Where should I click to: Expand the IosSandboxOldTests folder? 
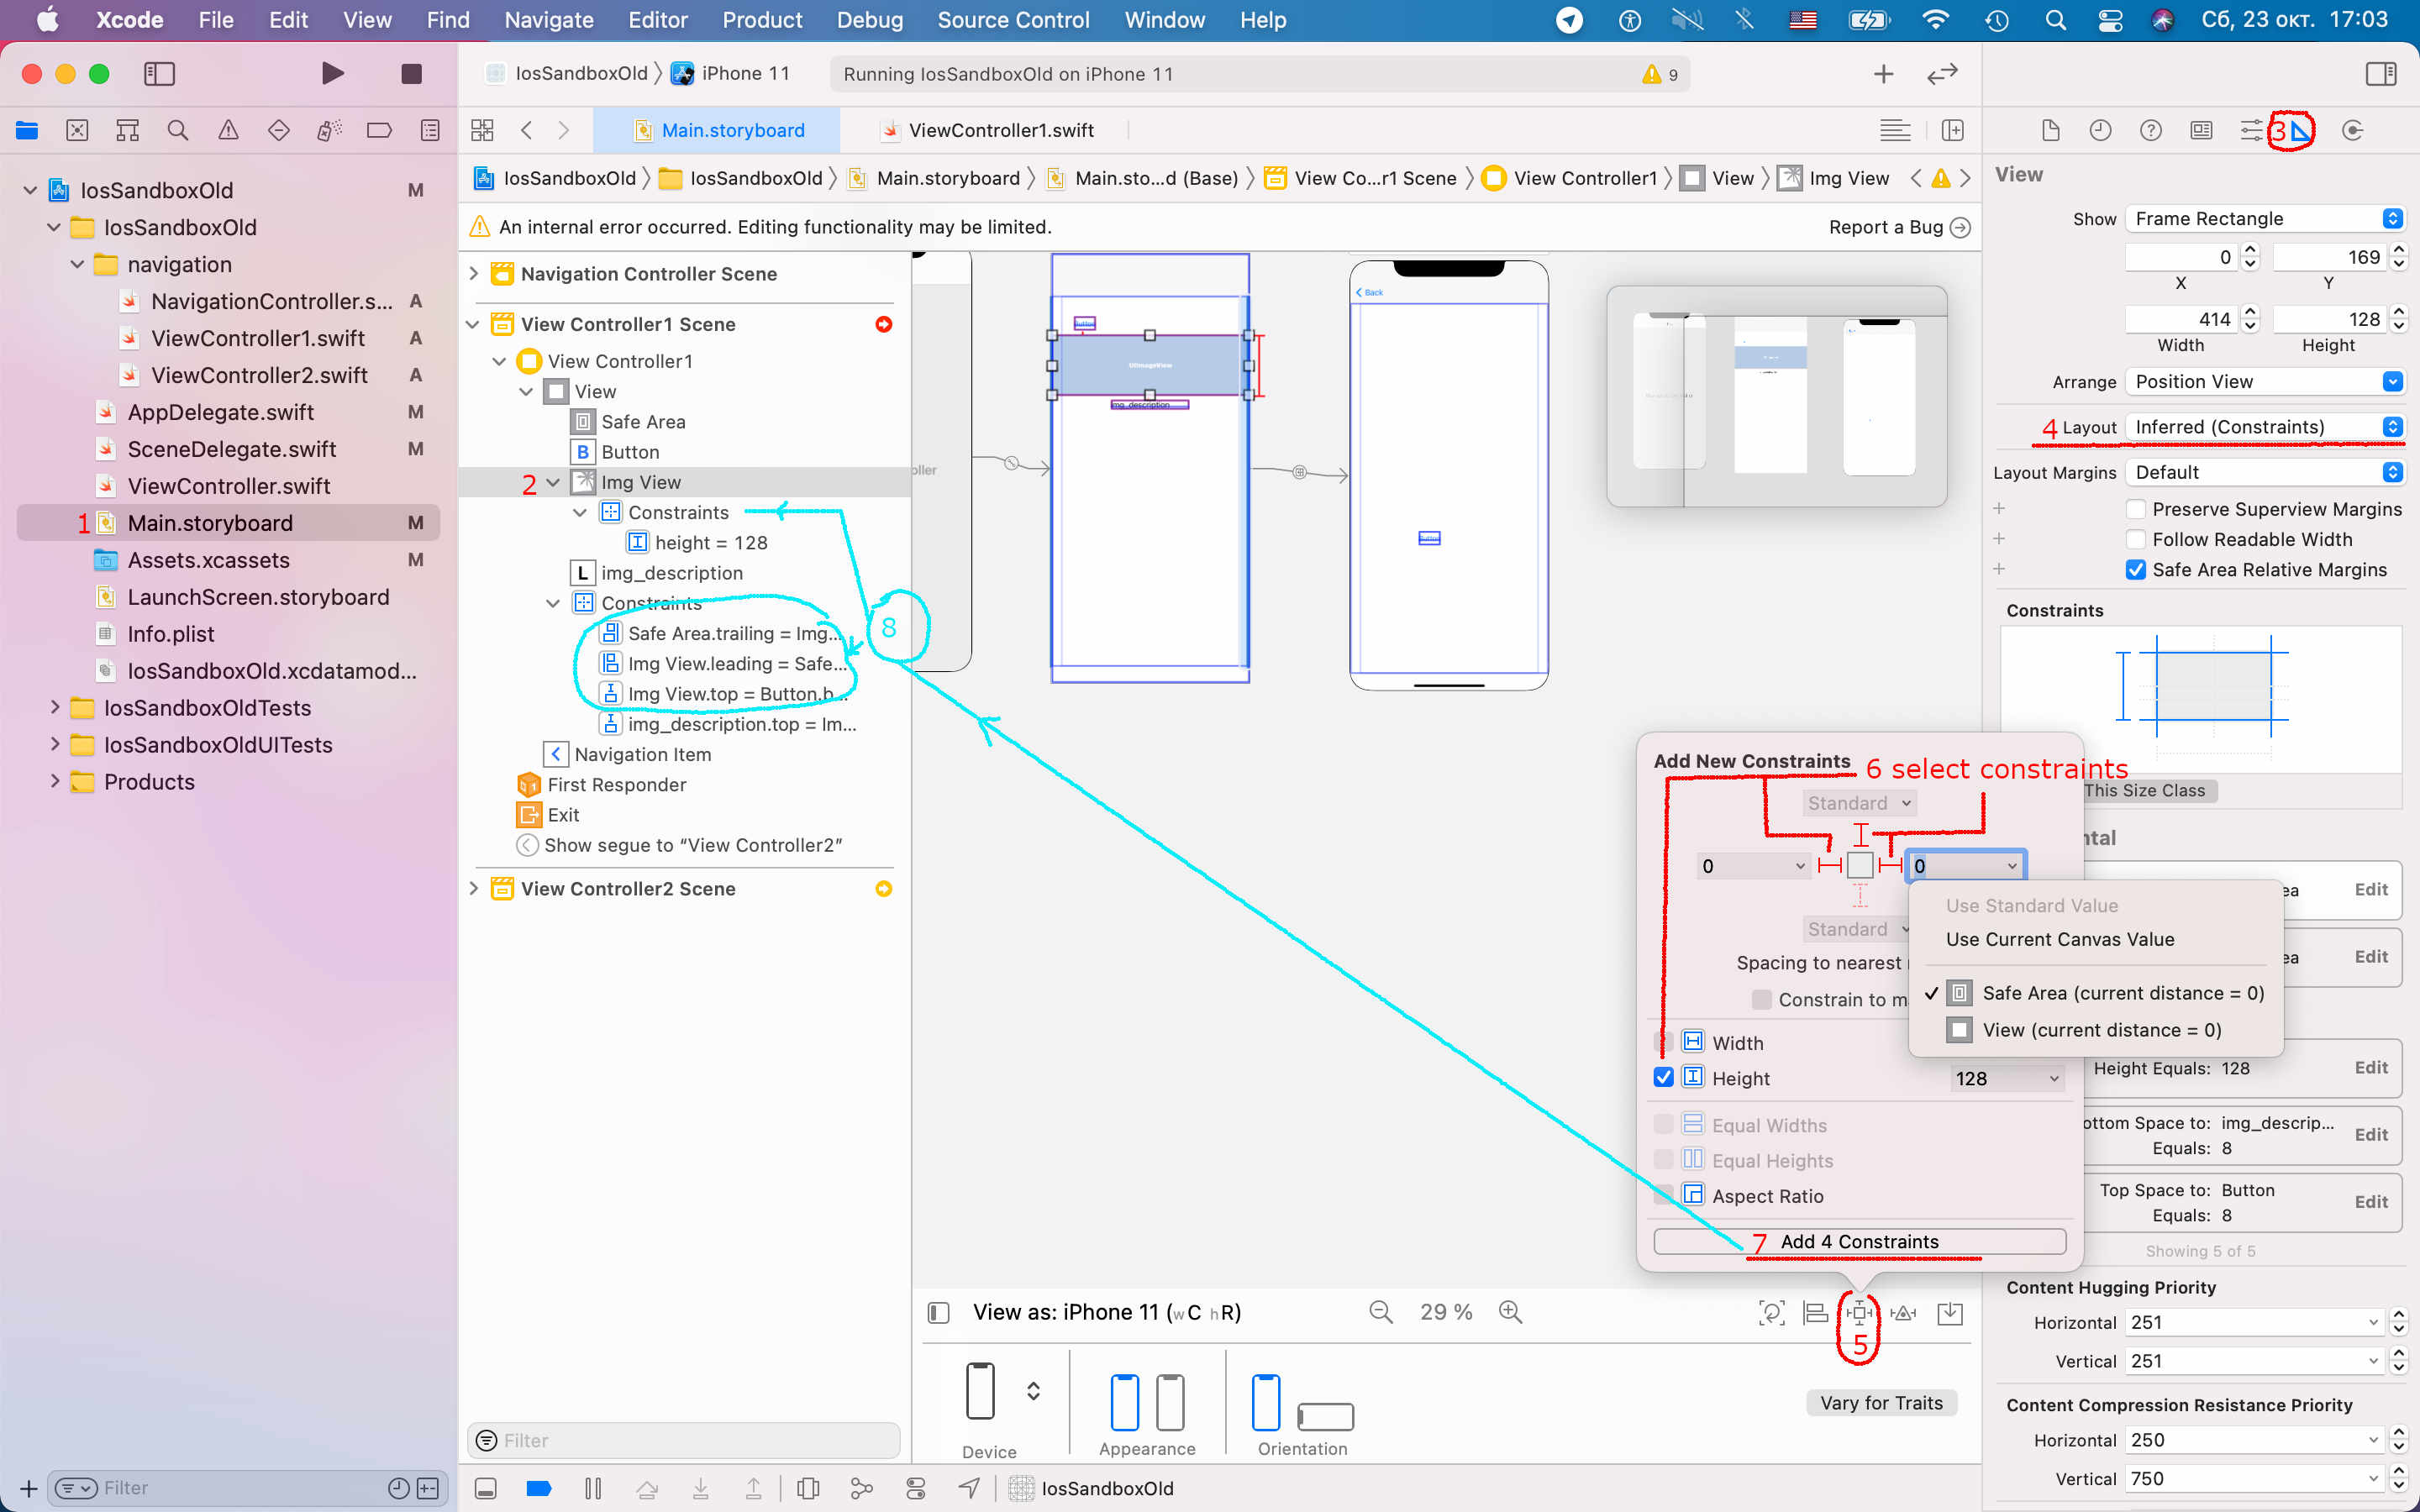55,707
